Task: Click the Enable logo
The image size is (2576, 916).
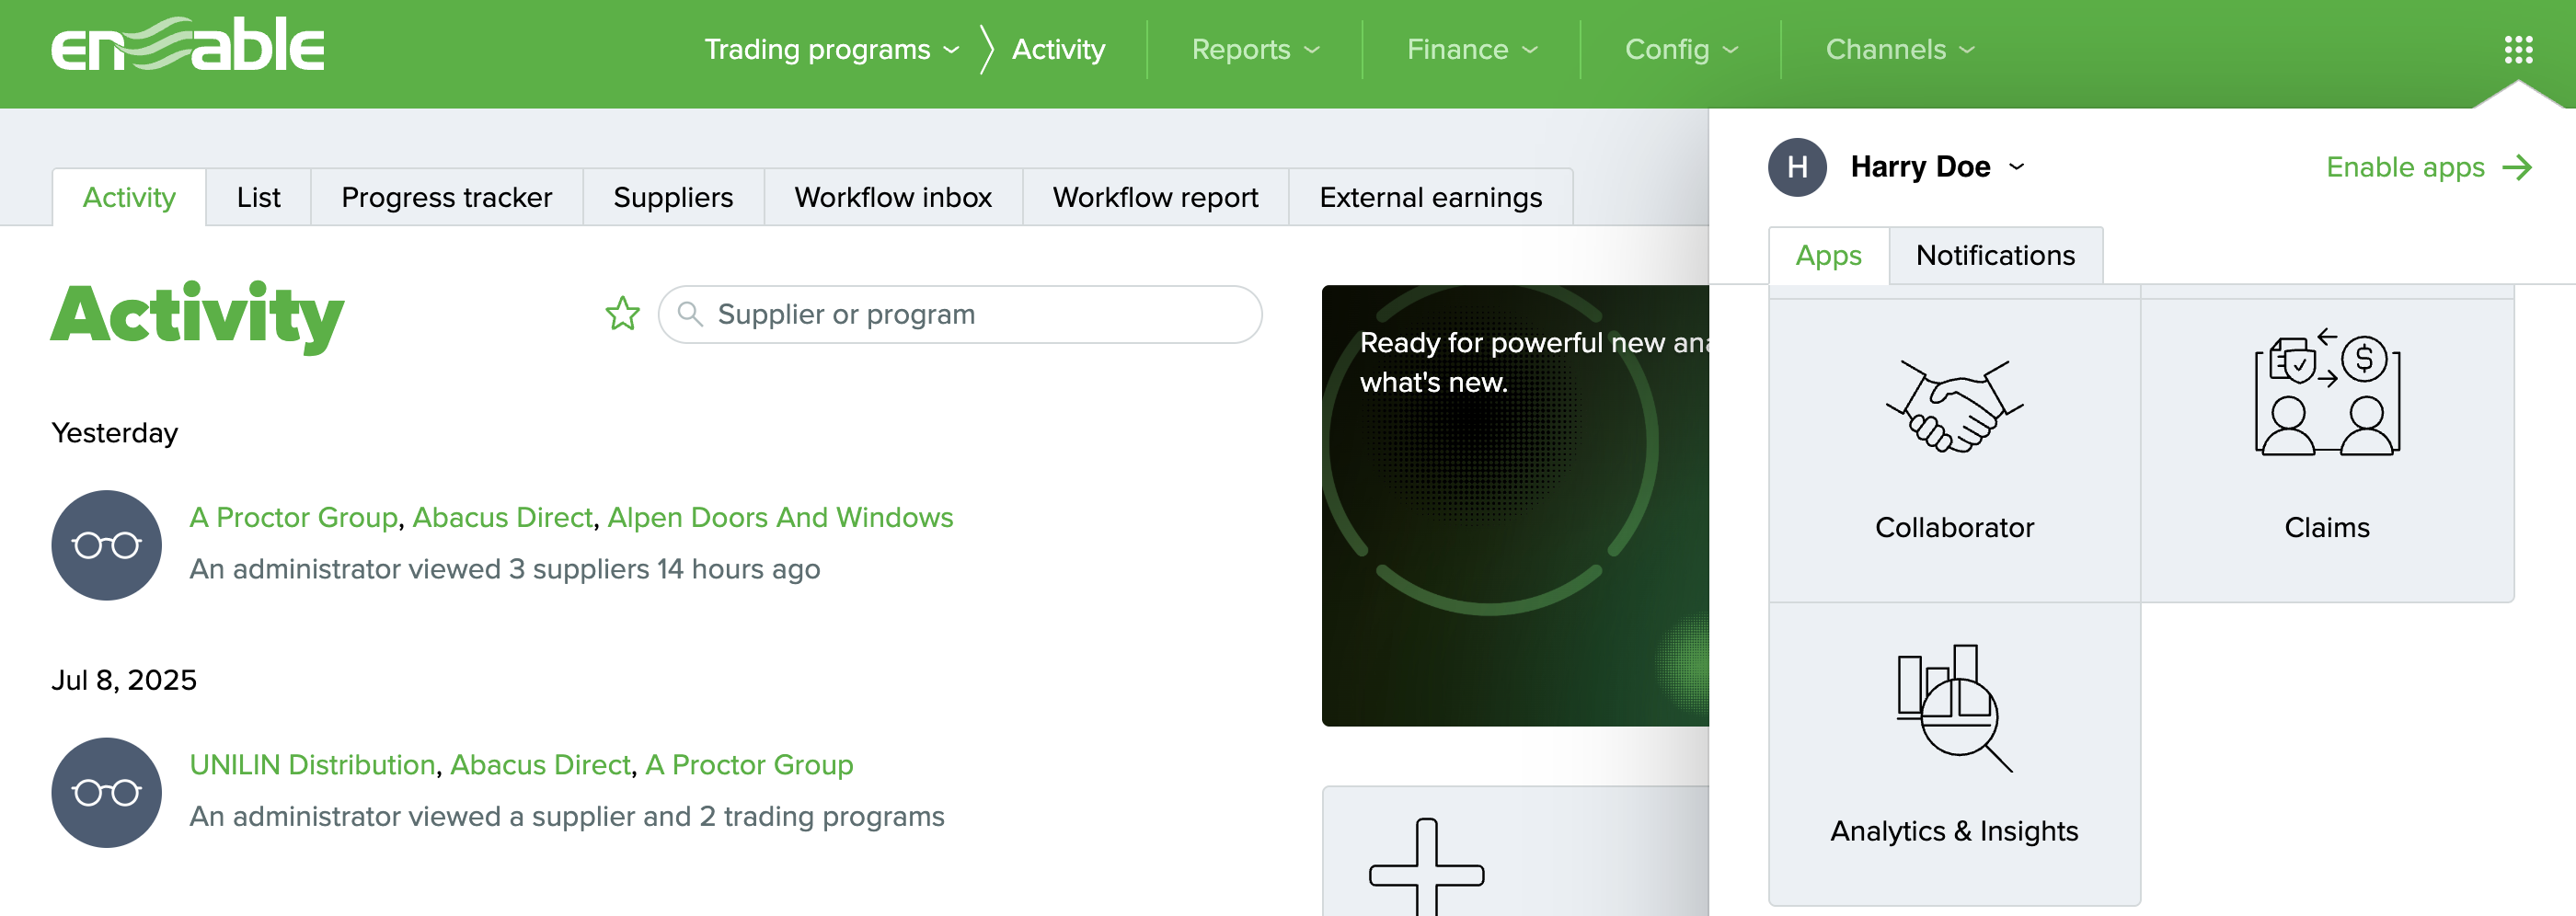Action: pos(188,46)
